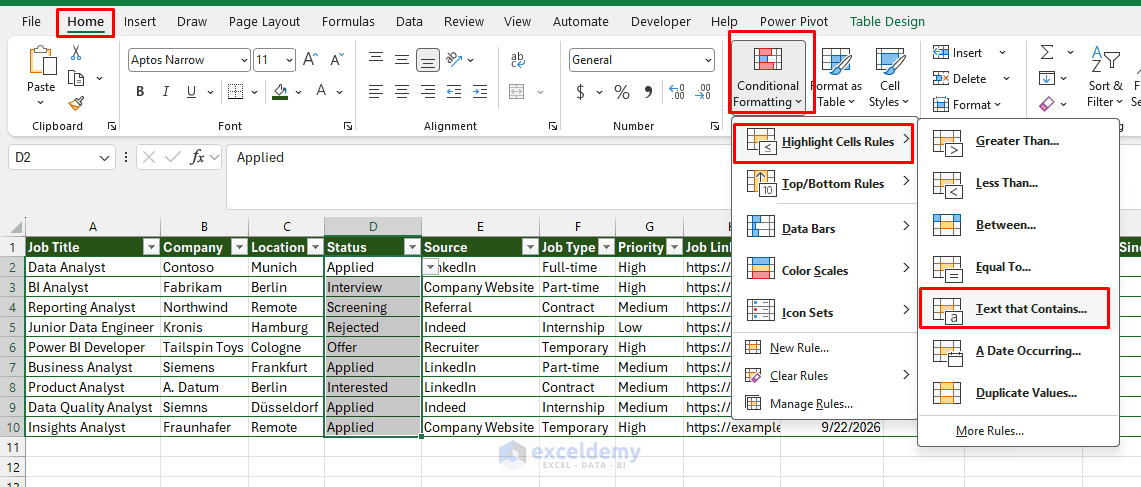Click the Decrease Indent icon
1141x487 pixels.
[x=454, y=92]
